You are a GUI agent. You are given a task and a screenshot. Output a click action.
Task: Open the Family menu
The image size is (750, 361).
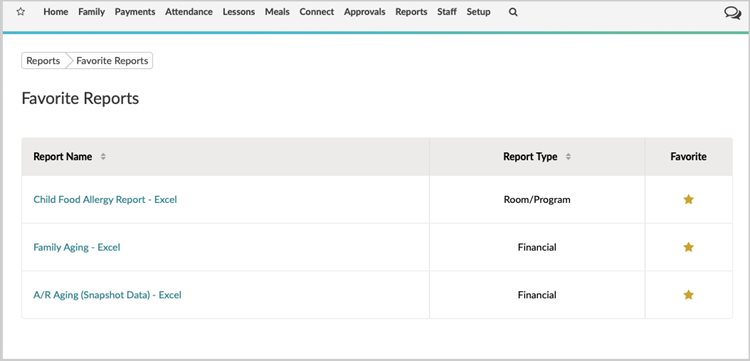click(x=91, y=12)
